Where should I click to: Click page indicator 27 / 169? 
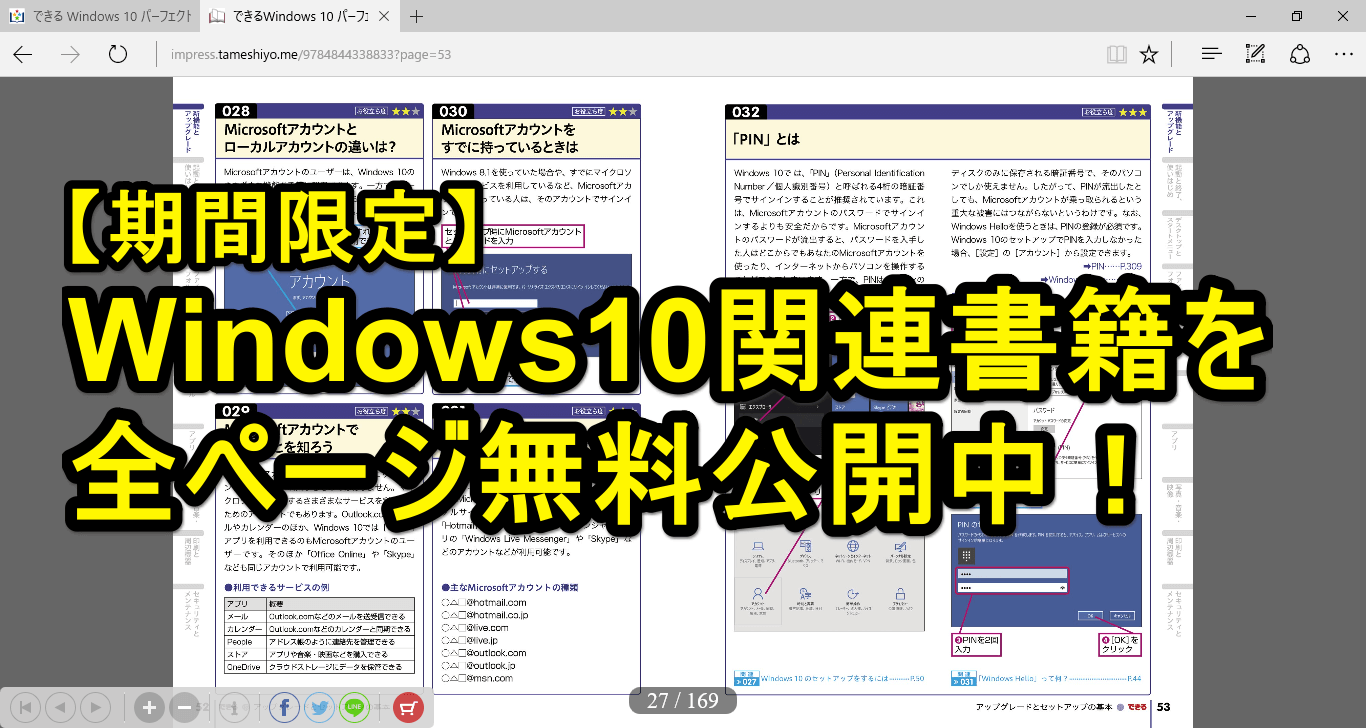[682, 701]
